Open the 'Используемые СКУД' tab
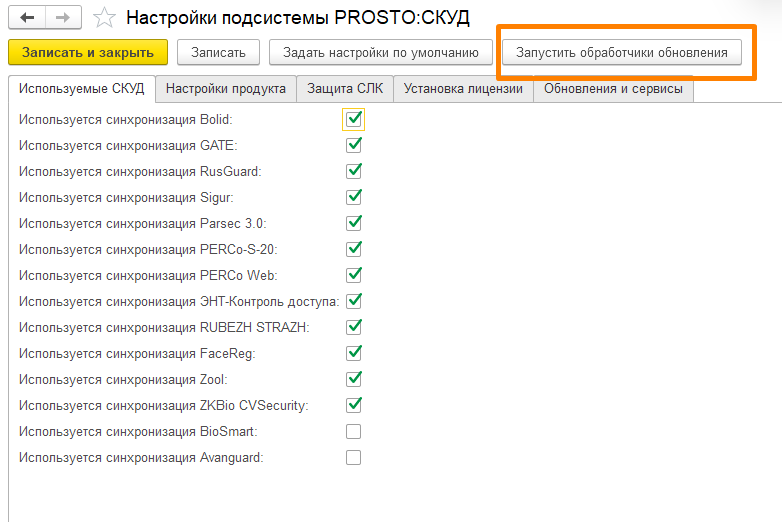Viewport: 782px width, 522px height. tap(82, 89)
